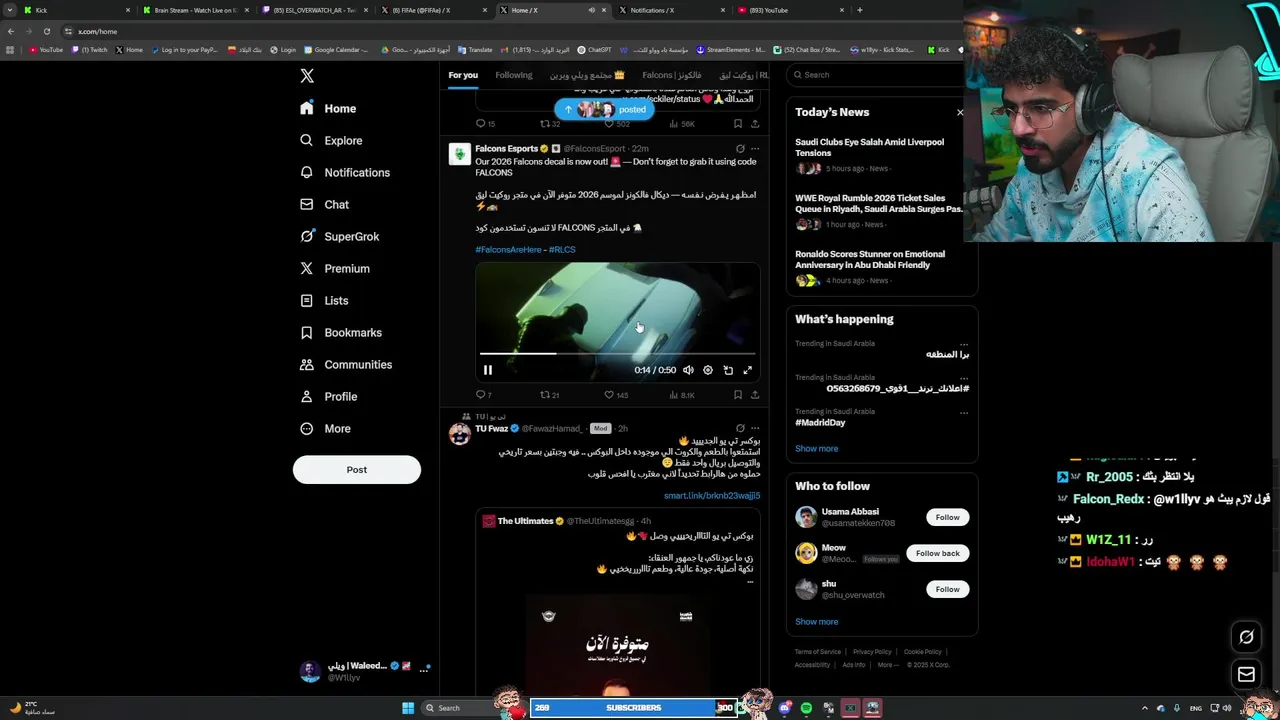Open the smart.link URL in TU Fwaz post

[712, 496]
